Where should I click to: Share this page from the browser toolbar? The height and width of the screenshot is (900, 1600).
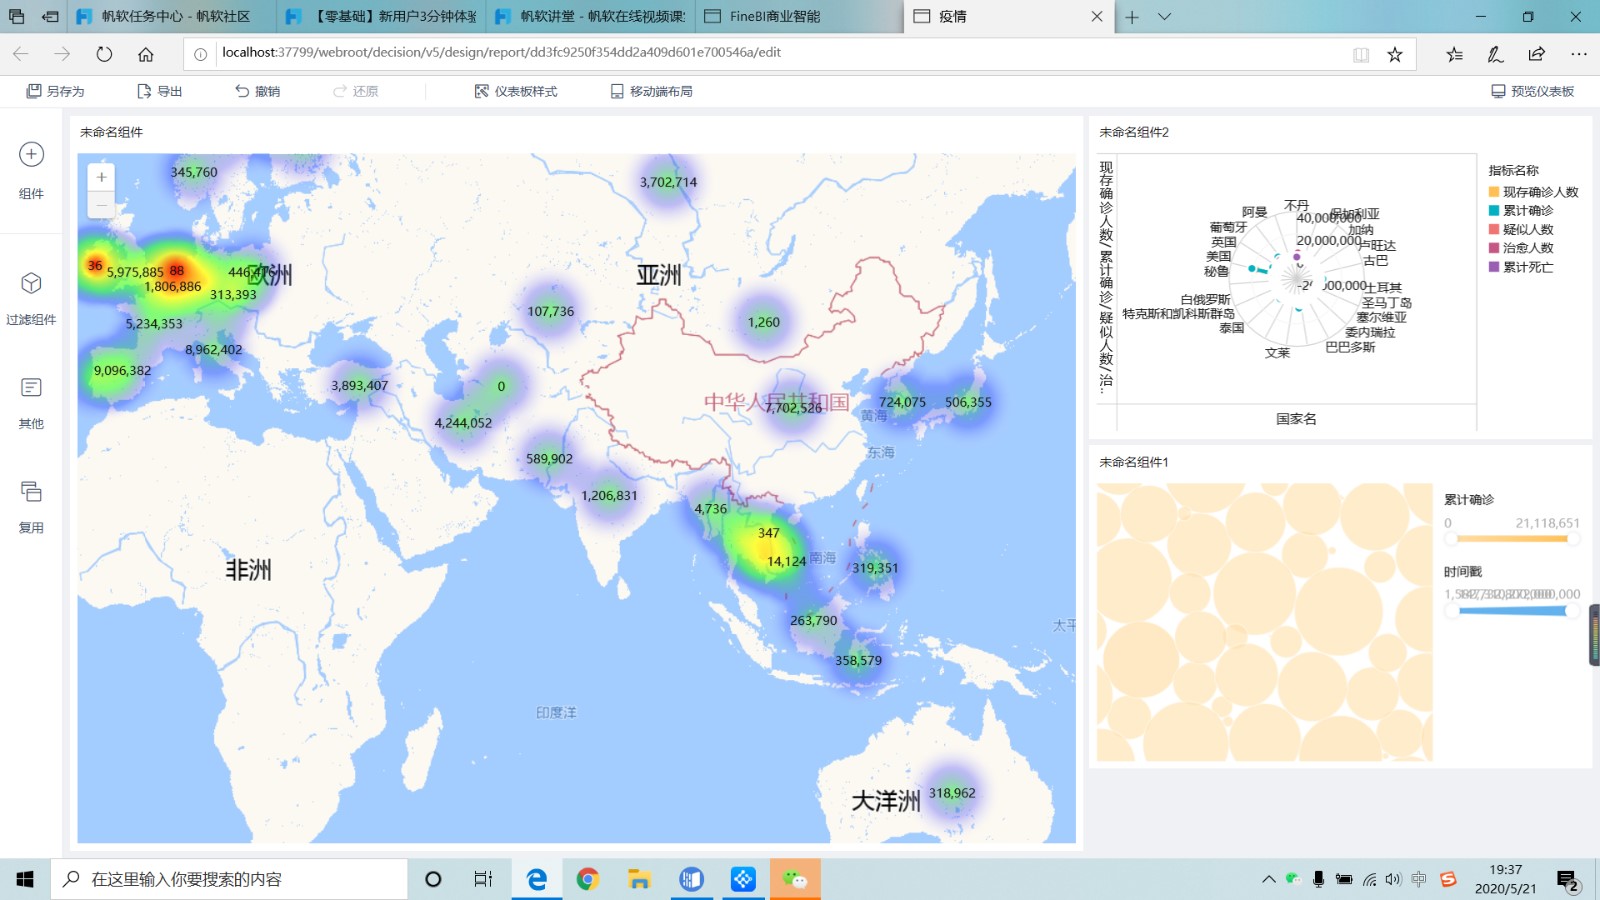(x=1537, y=54)
